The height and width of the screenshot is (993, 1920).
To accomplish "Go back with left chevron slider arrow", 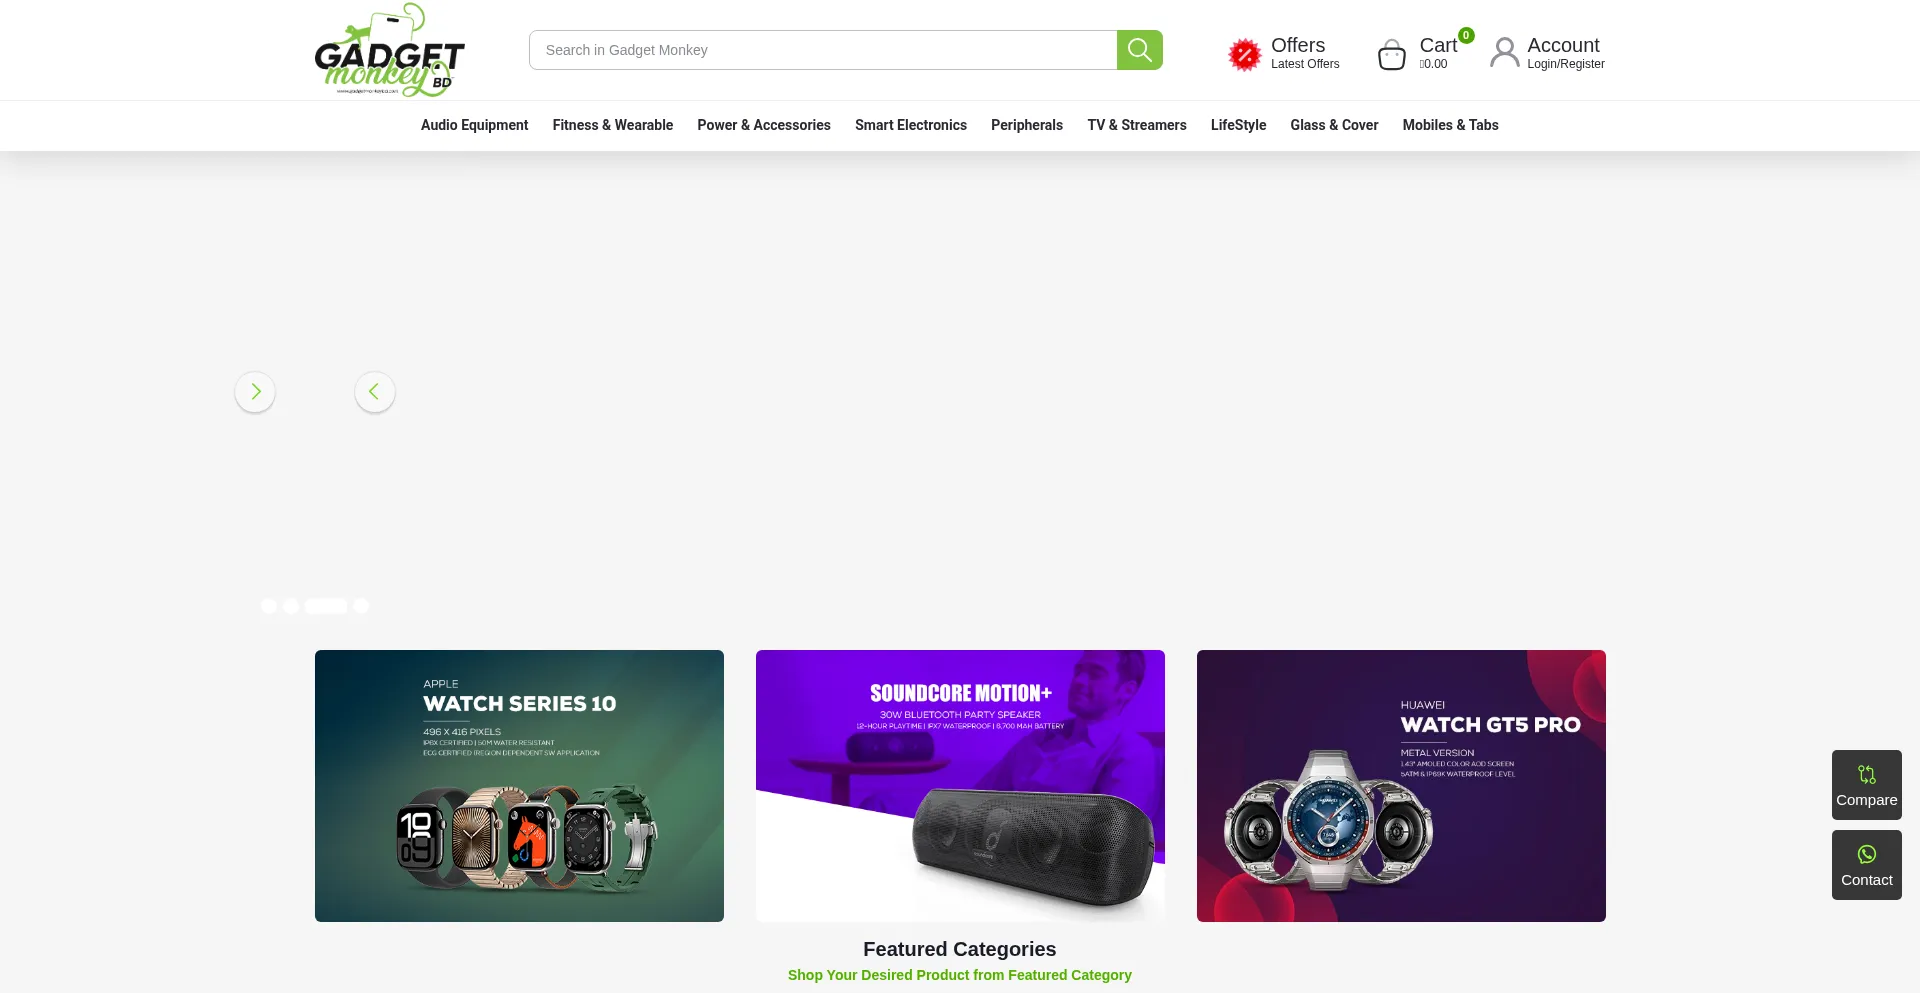I will (x=375, y=392).
